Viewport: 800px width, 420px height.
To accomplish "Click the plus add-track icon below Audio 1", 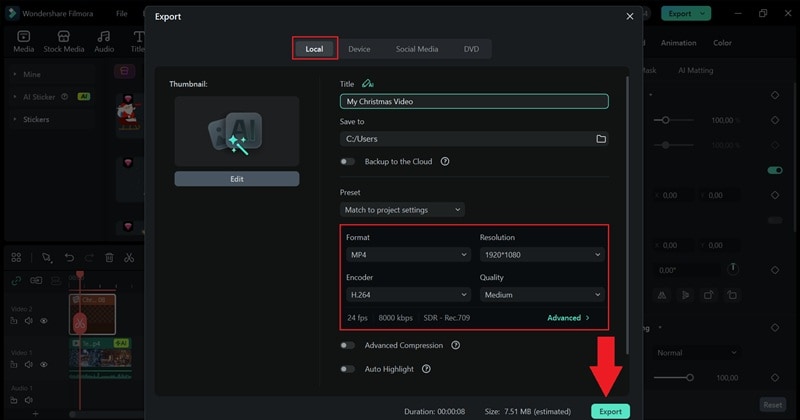I will [x=35, y=414].
